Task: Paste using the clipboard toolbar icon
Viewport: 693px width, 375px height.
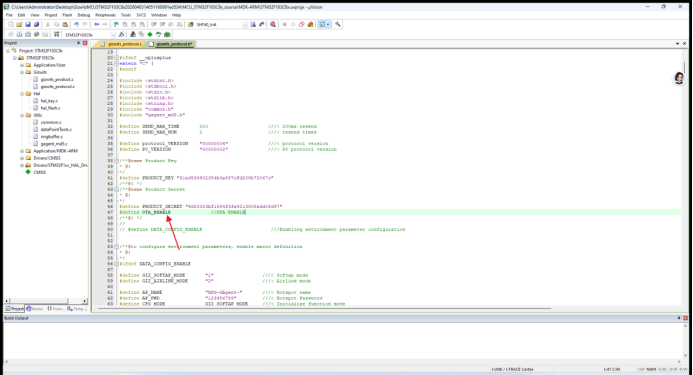Action: click(x=65, y=24)
